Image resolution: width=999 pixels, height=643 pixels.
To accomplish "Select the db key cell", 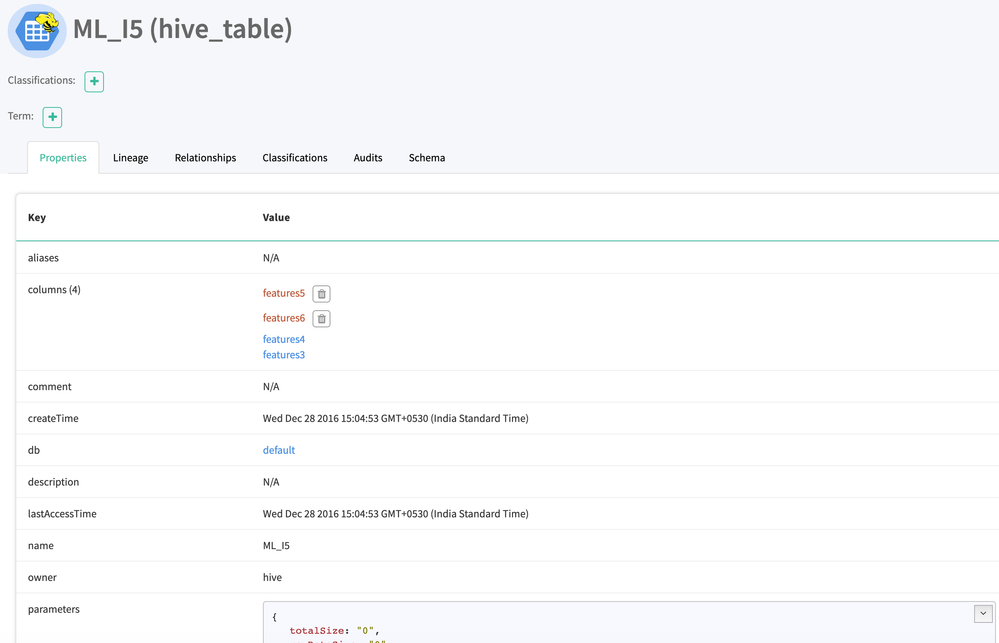I will (x=34, y=450).
